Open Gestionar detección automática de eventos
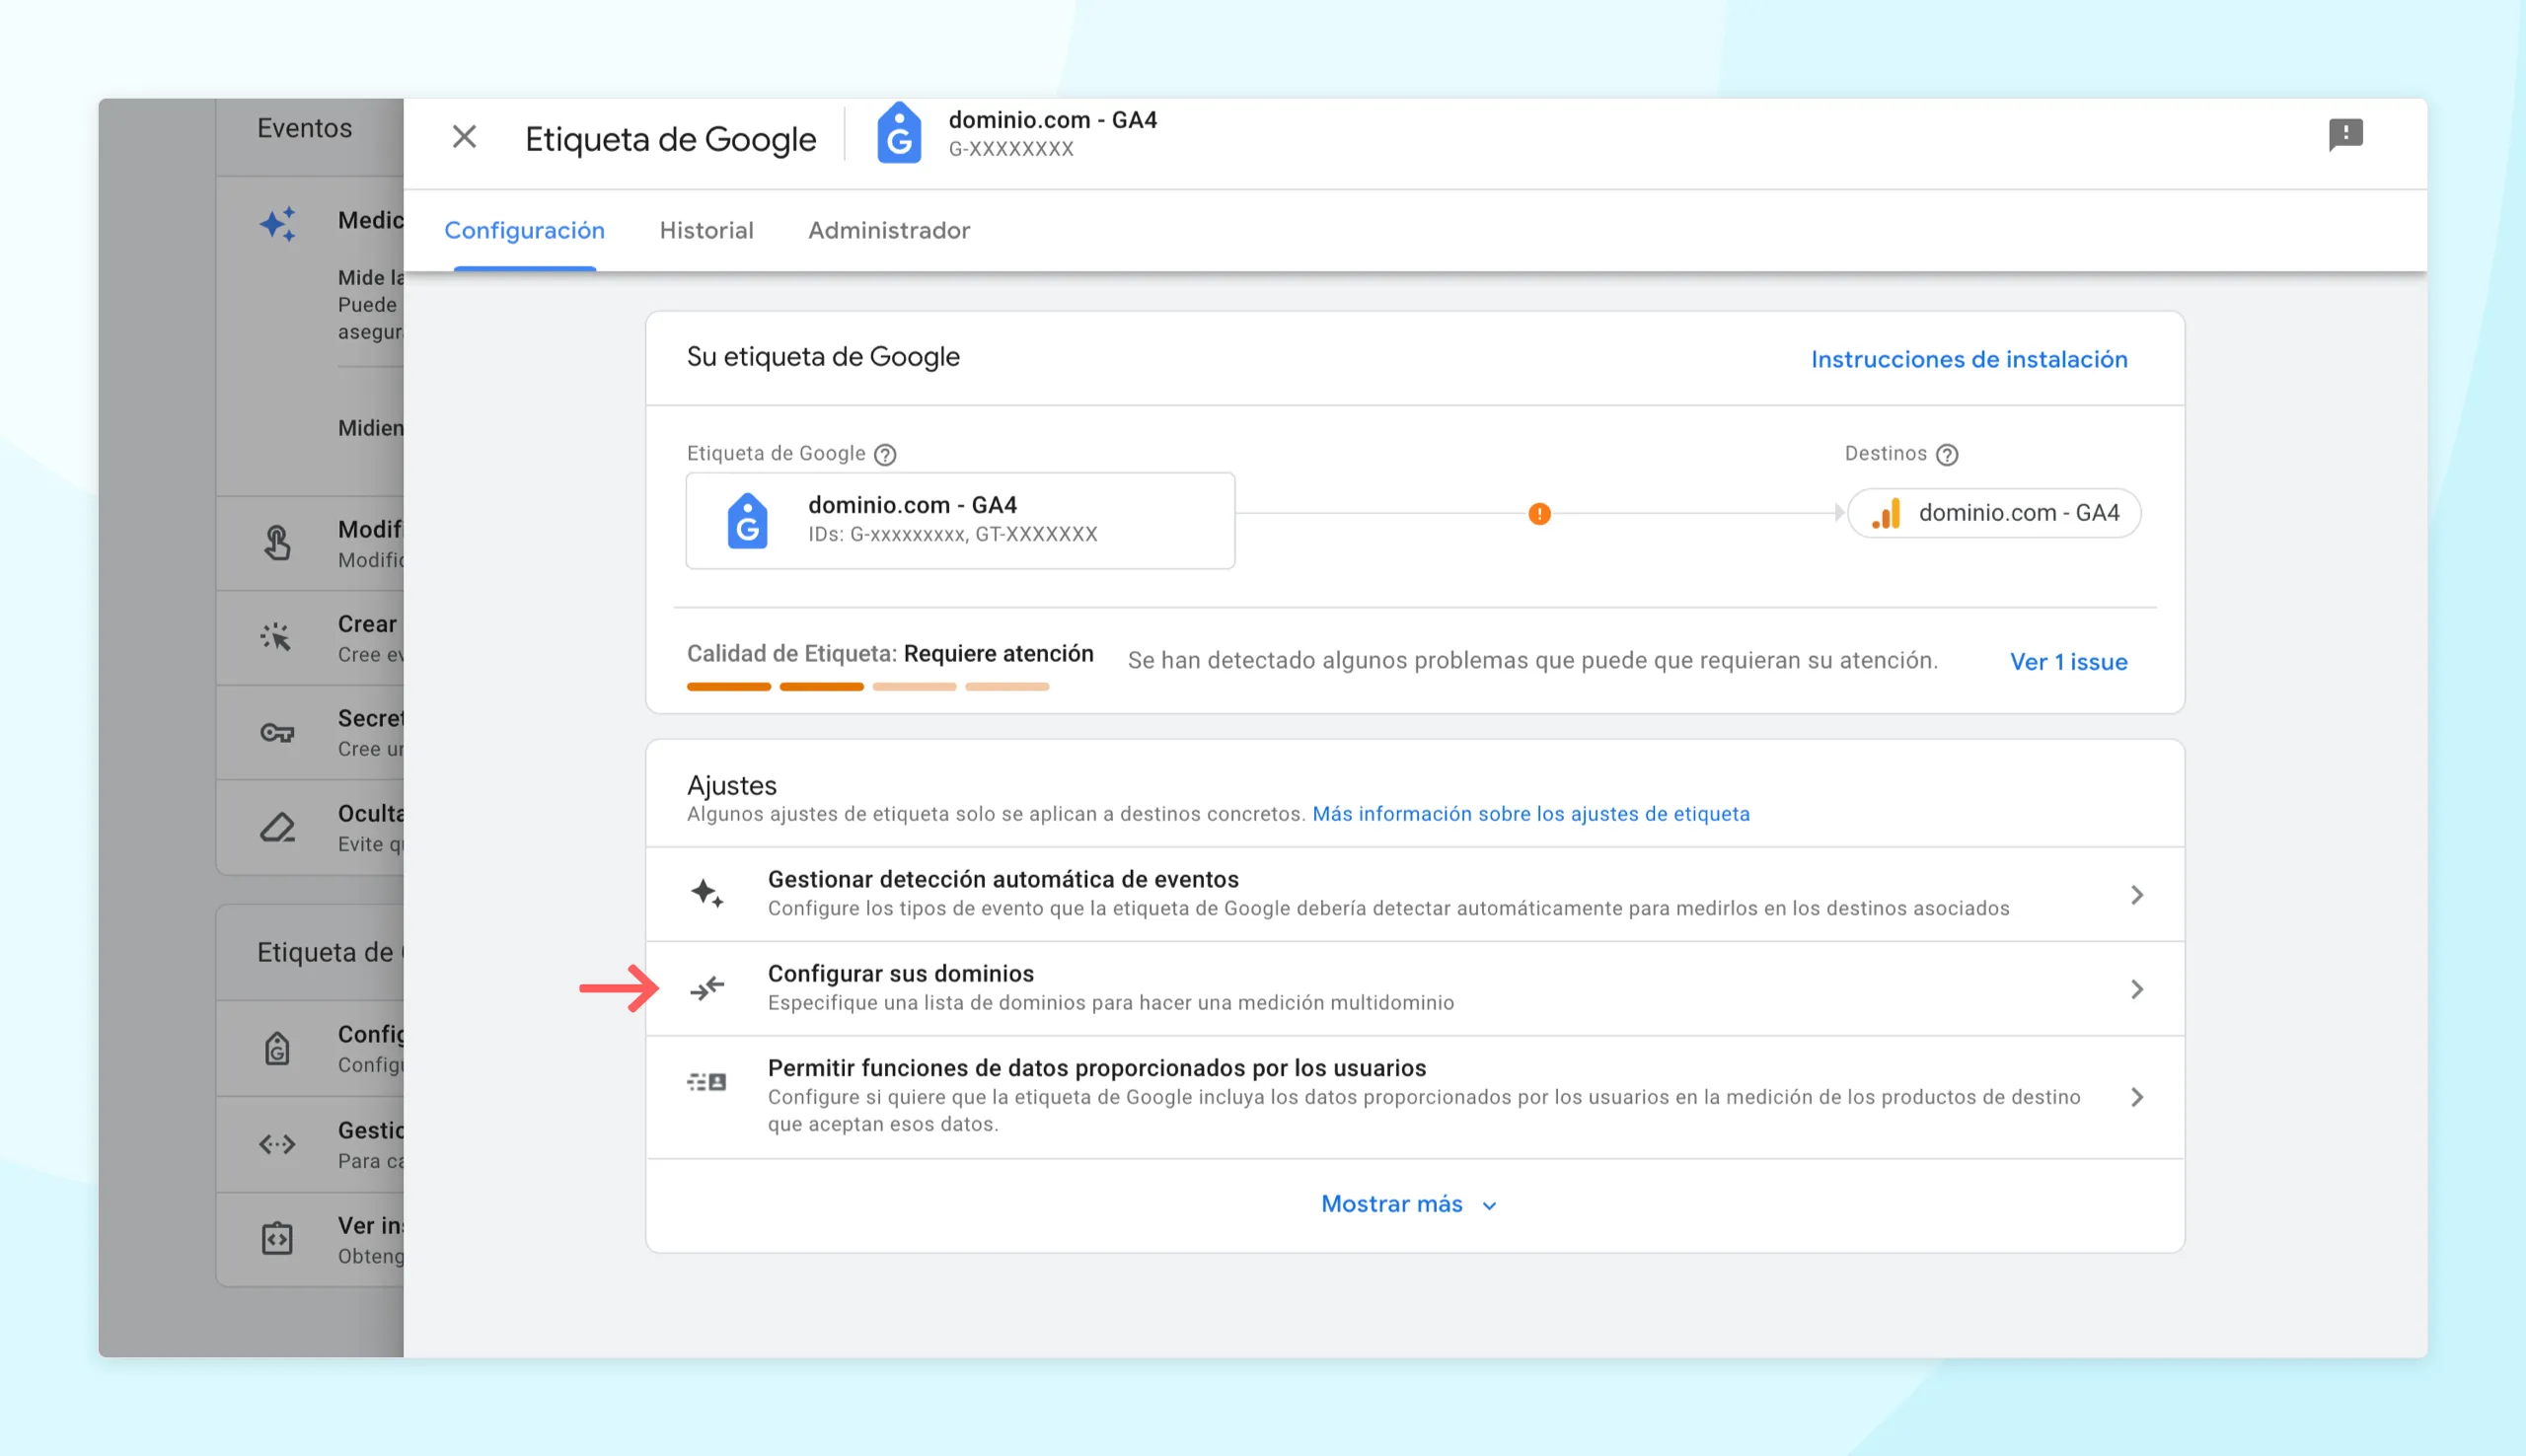Image resolution: width=2526 pixels, height=1456 pixels. point(1415,894)
